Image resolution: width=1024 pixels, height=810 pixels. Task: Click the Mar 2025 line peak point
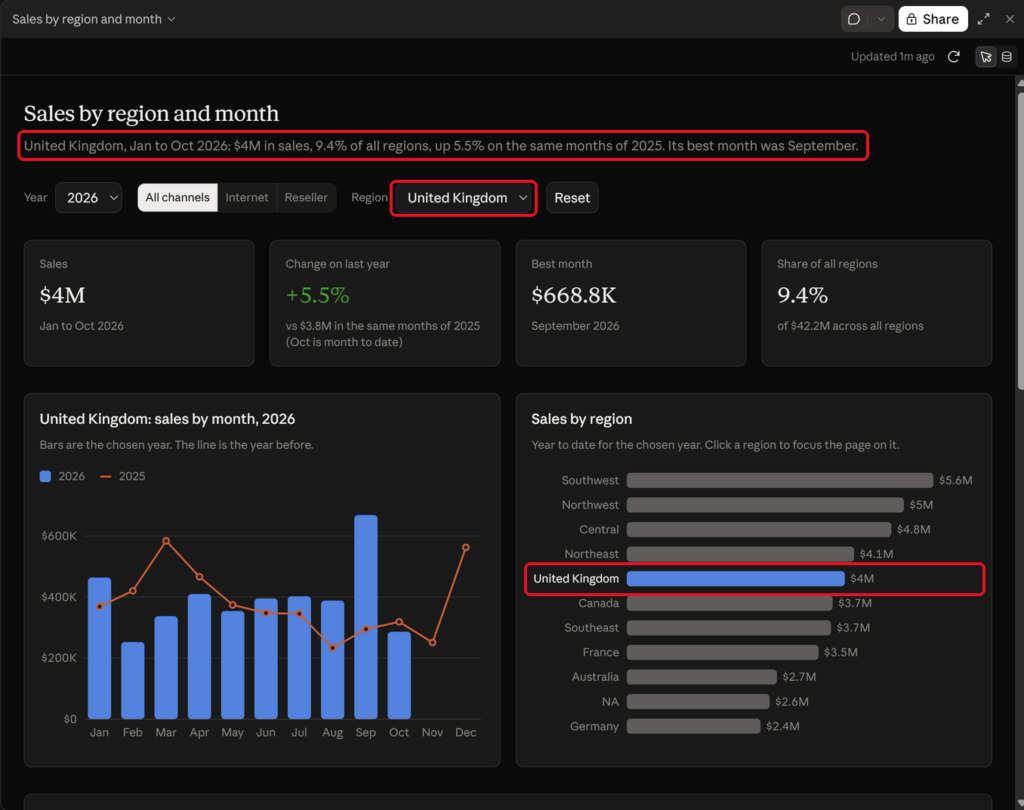coord(166,541)
